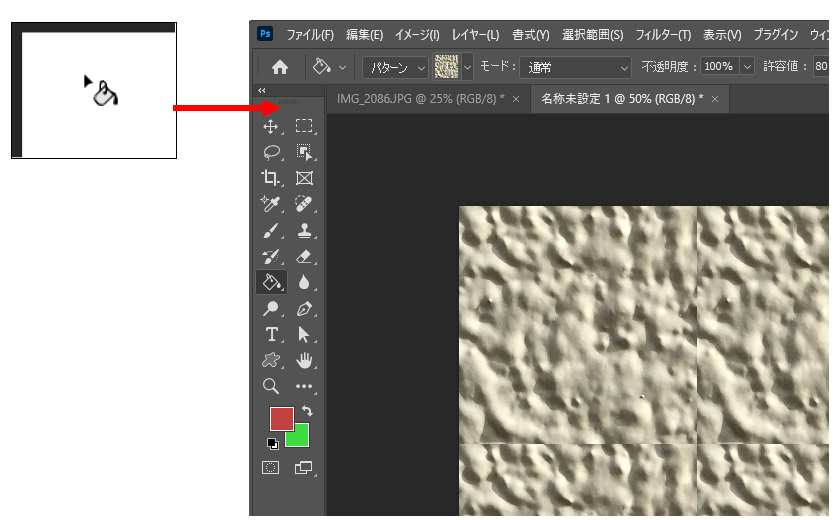The width and height of the screenshot is (834, 520).
Task: Open the モード blend mode dropdown
Action: pos(577,67)
